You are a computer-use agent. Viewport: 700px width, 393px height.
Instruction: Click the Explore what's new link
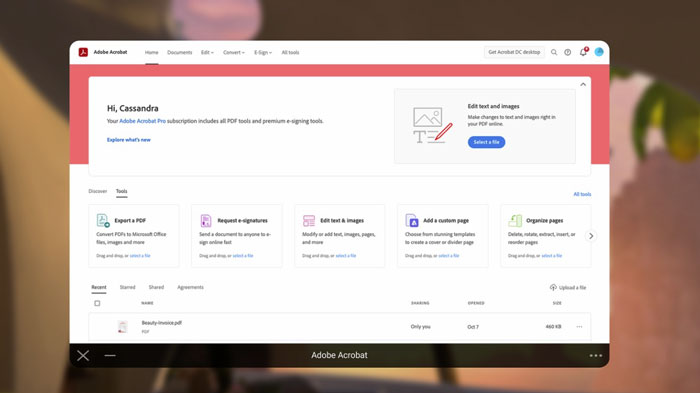point(129,140)
